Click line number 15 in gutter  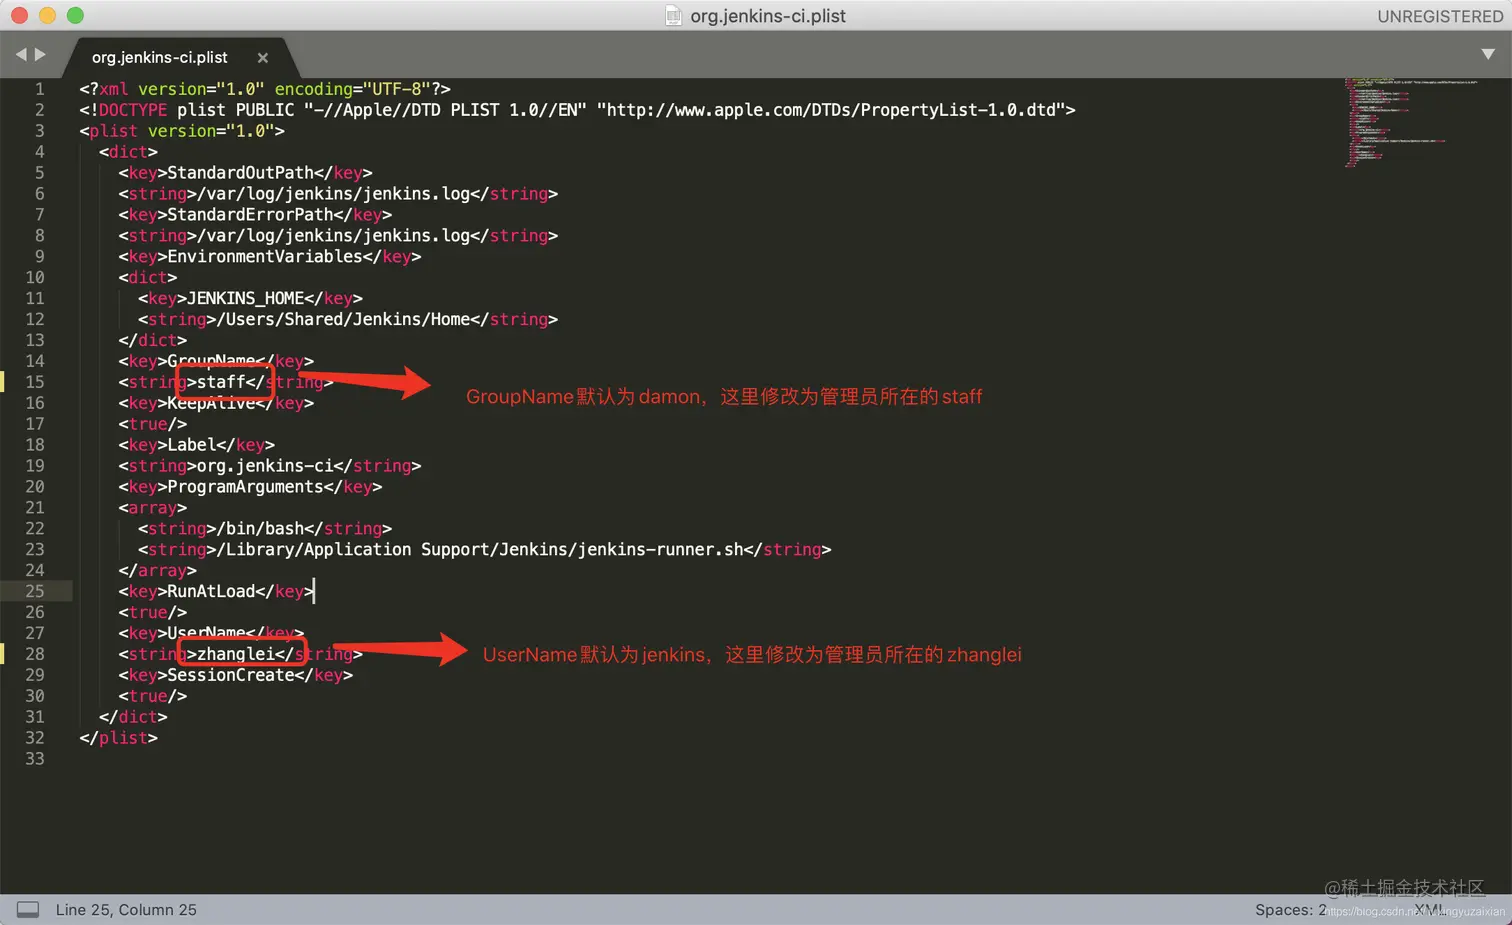coord(35,382)
